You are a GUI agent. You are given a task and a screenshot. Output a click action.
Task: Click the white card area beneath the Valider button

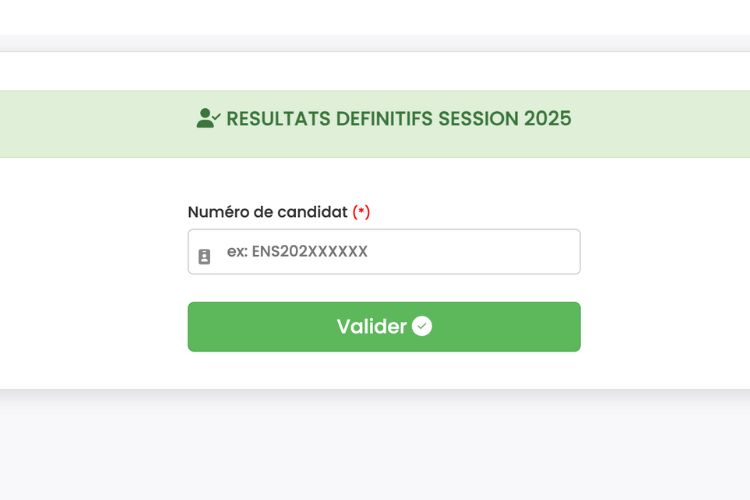384,370
